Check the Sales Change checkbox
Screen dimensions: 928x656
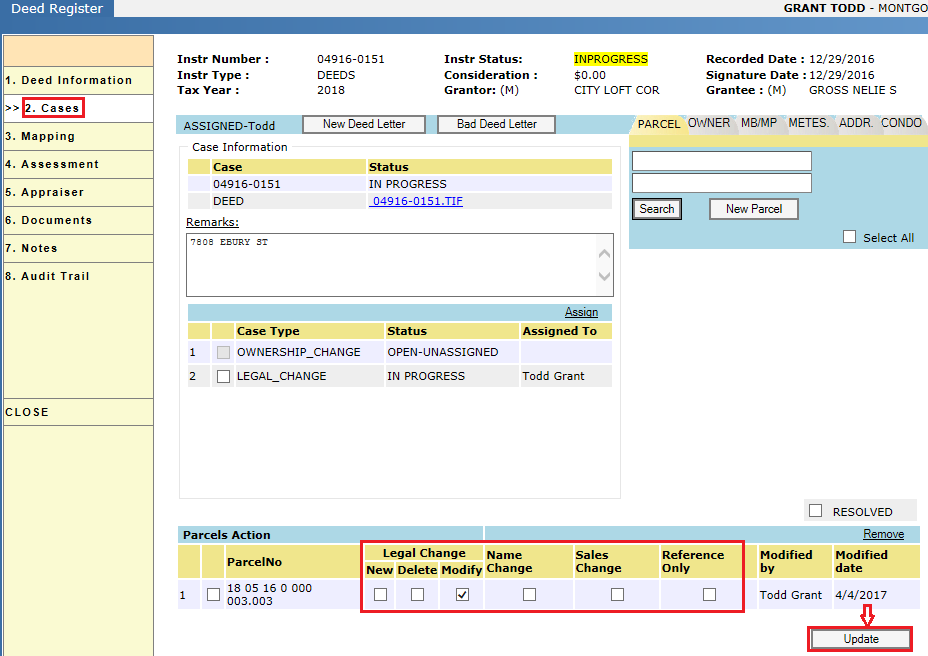617,594
